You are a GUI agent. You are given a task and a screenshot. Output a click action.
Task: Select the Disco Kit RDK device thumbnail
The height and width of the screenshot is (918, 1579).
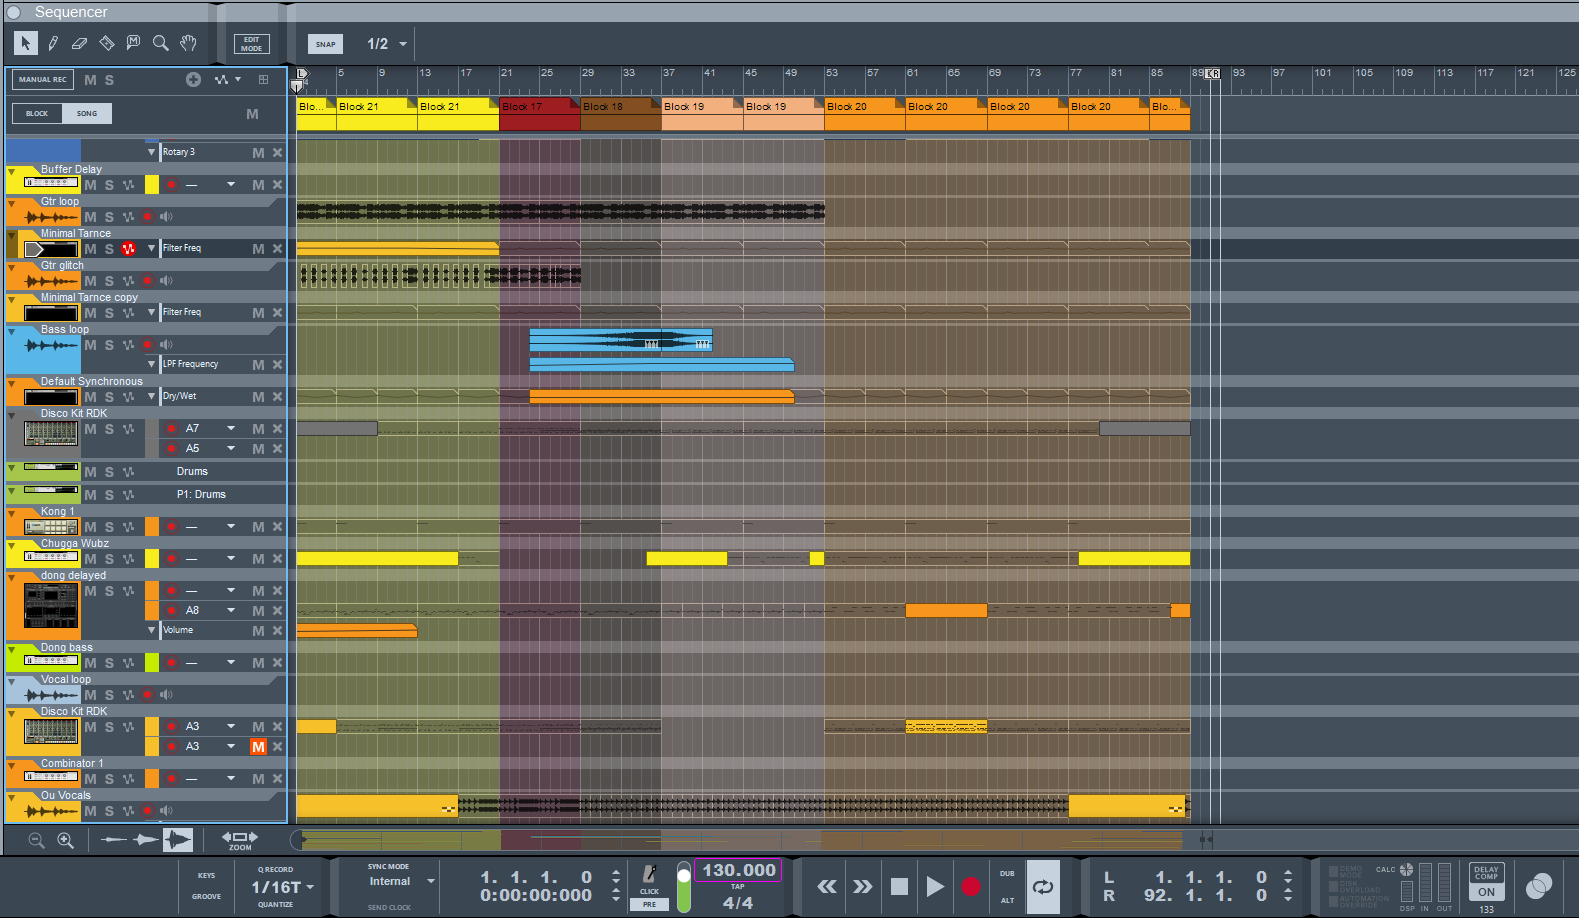pyautogui.click(x=51, y=433)
